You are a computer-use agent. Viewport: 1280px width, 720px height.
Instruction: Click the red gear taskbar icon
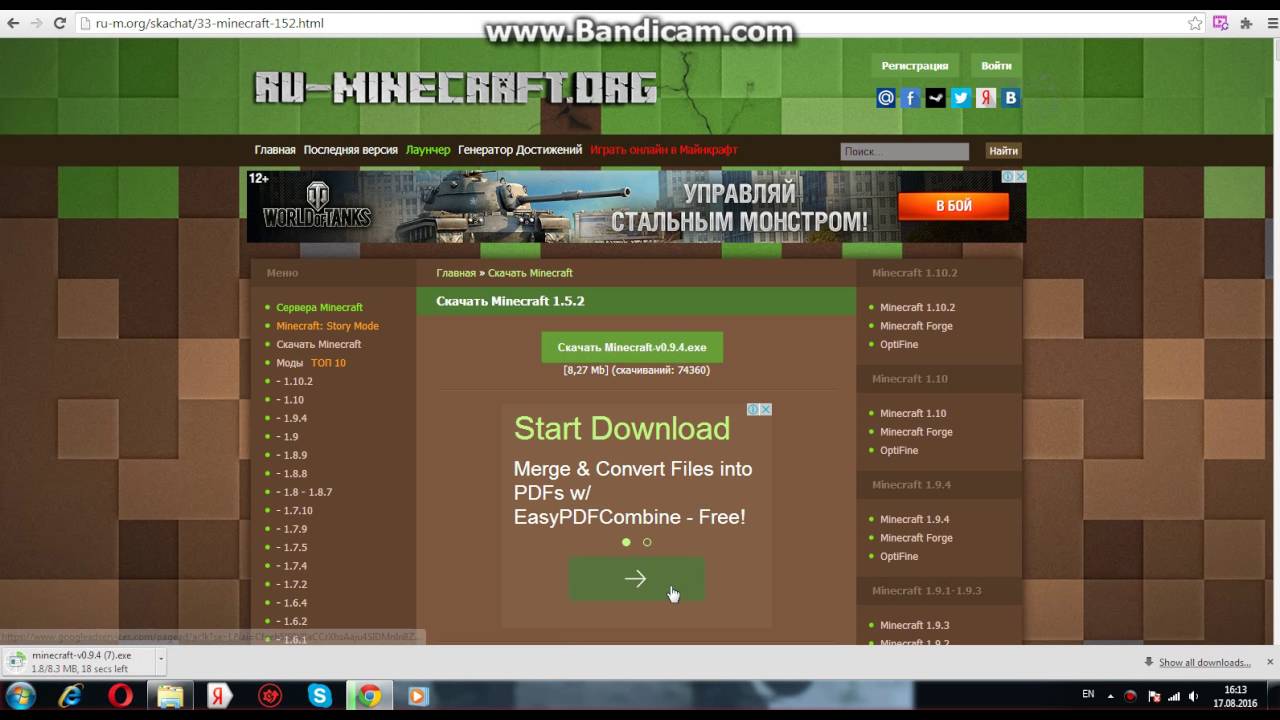[270, 696]
